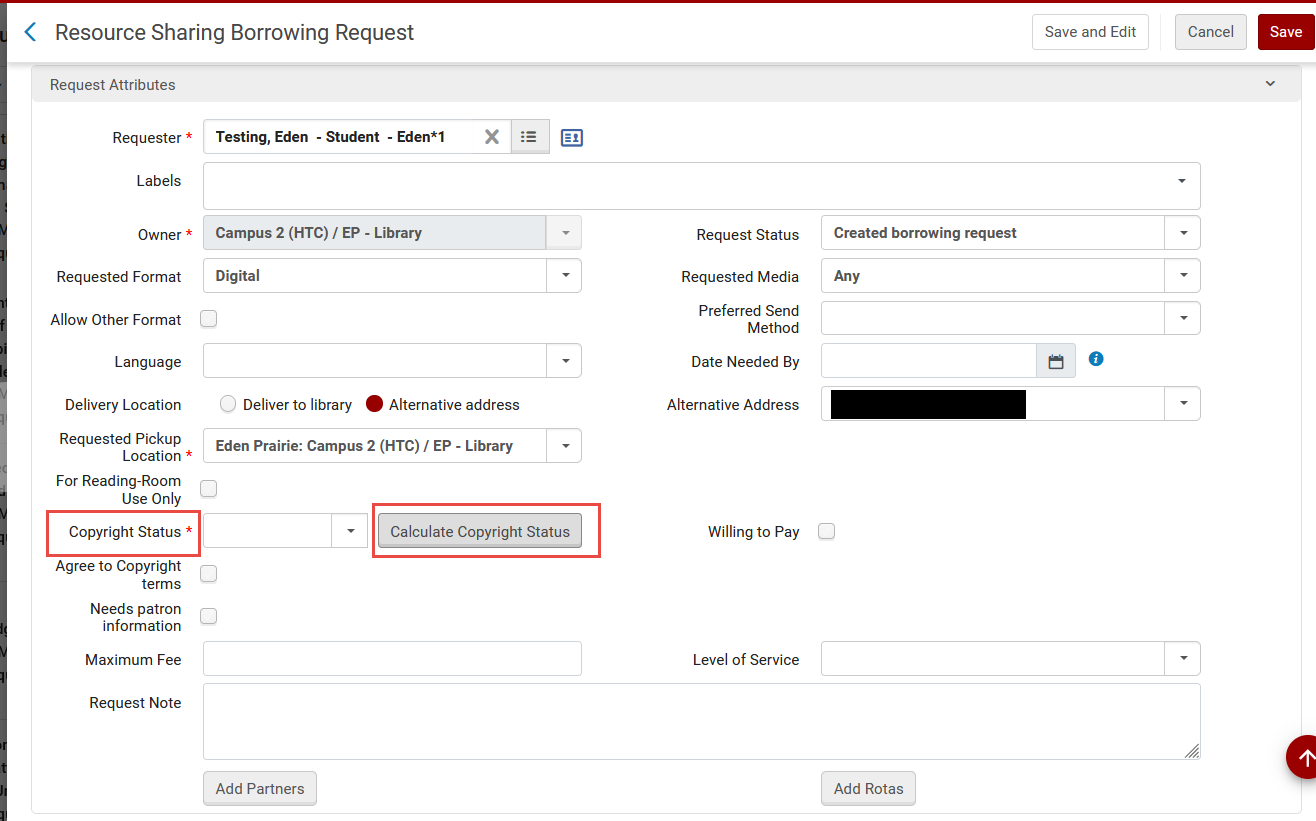This screenshot has height=821, width=1316.
Task: Select the Alternative address radio button
Action: (x=375, y=404)
